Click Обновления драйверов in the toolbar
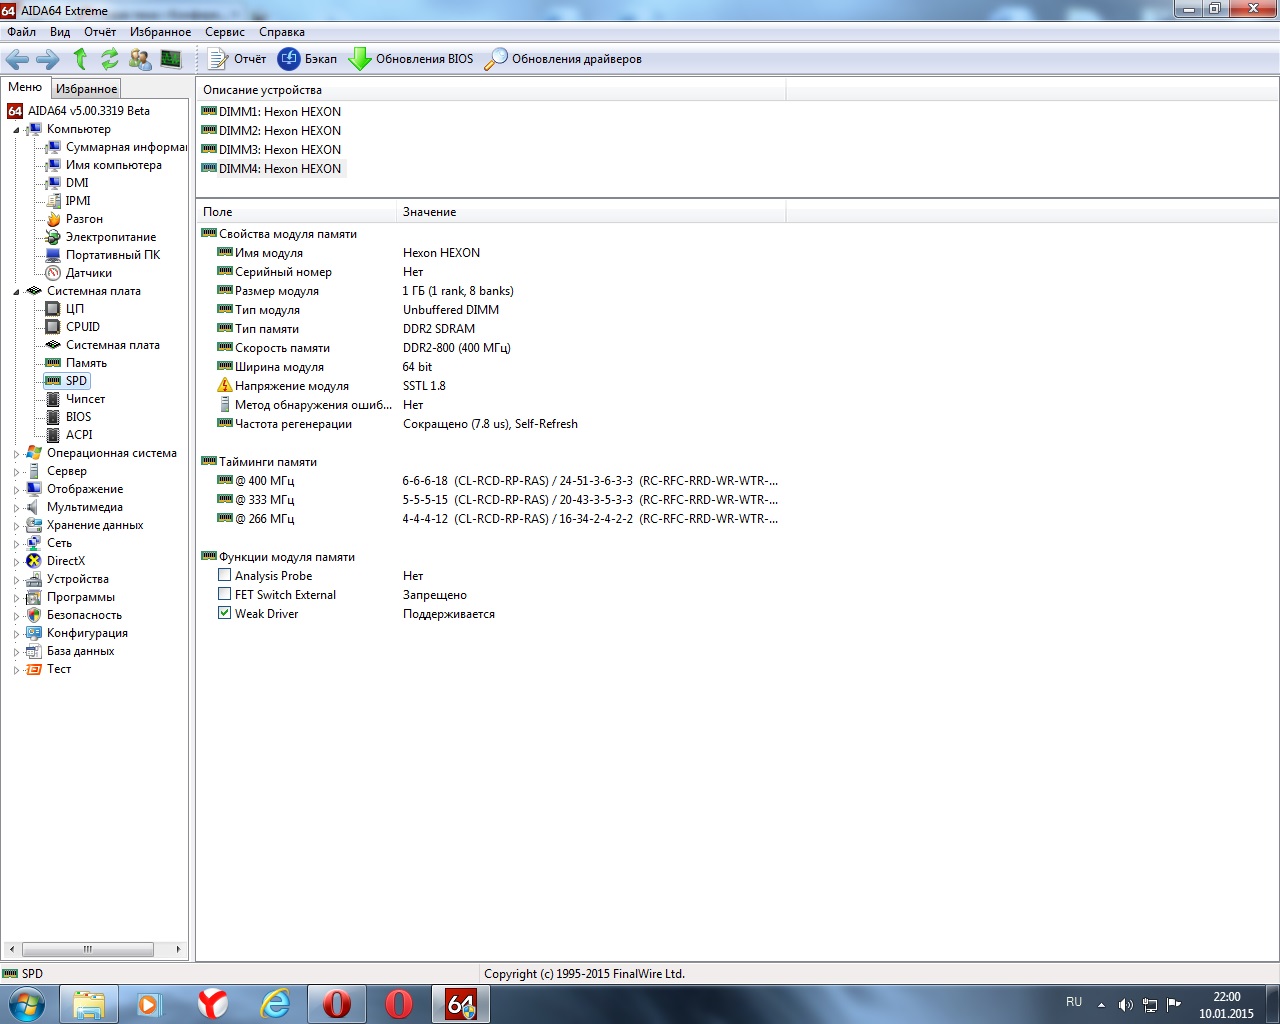 563,59
